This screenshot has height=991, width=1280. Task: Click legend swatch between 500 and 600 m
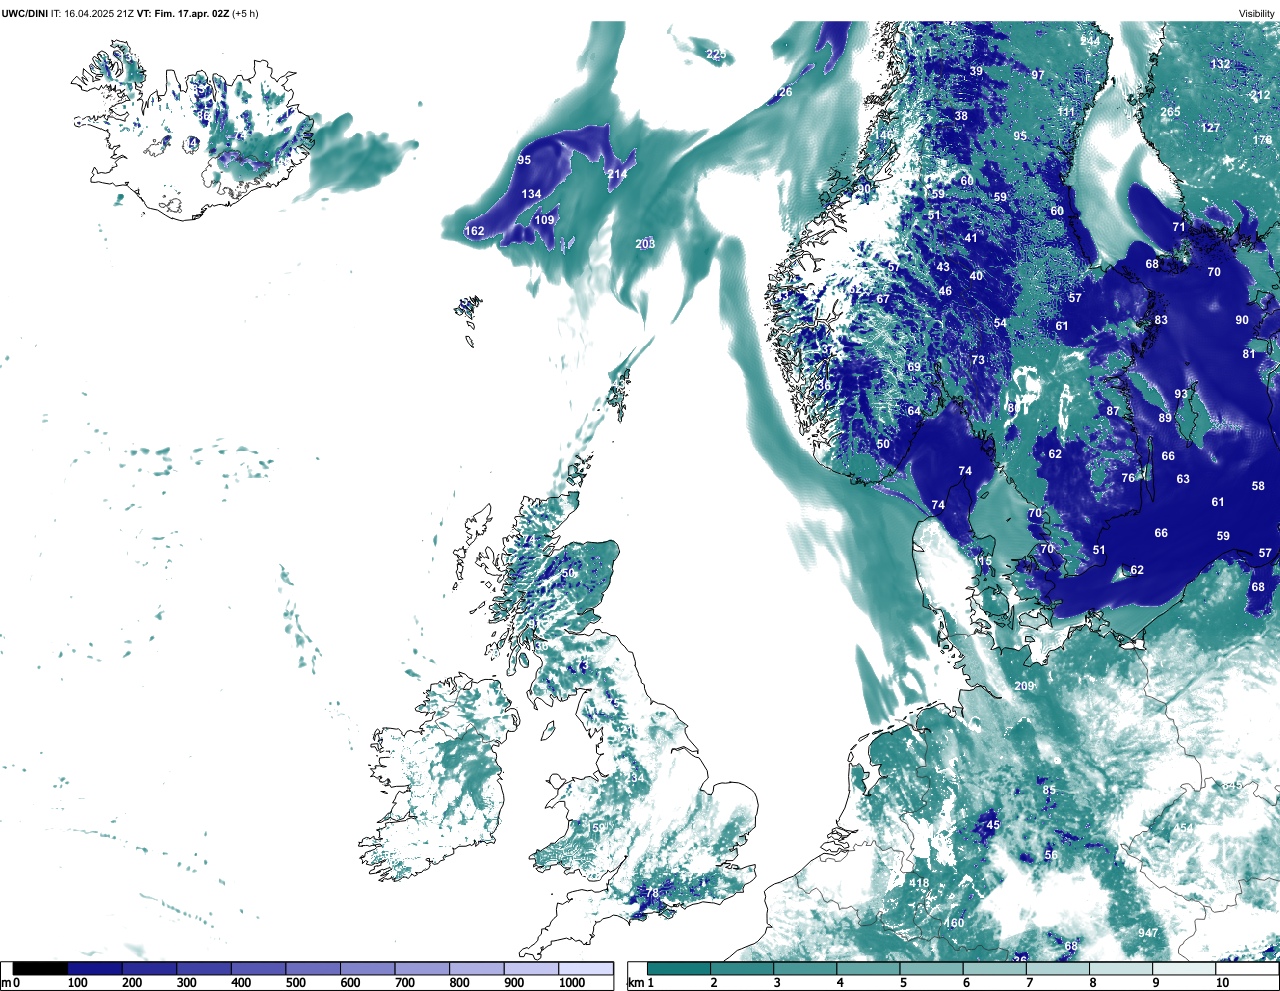[313, 969]
